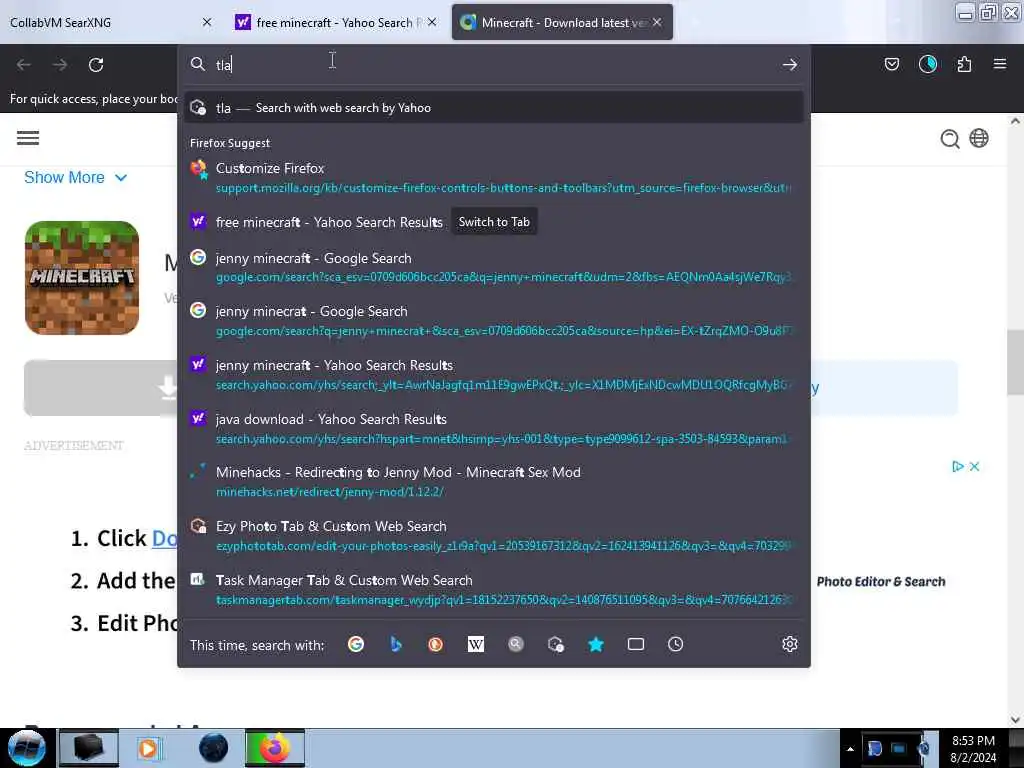Open the Firefox account profile icon

[927, 64]
